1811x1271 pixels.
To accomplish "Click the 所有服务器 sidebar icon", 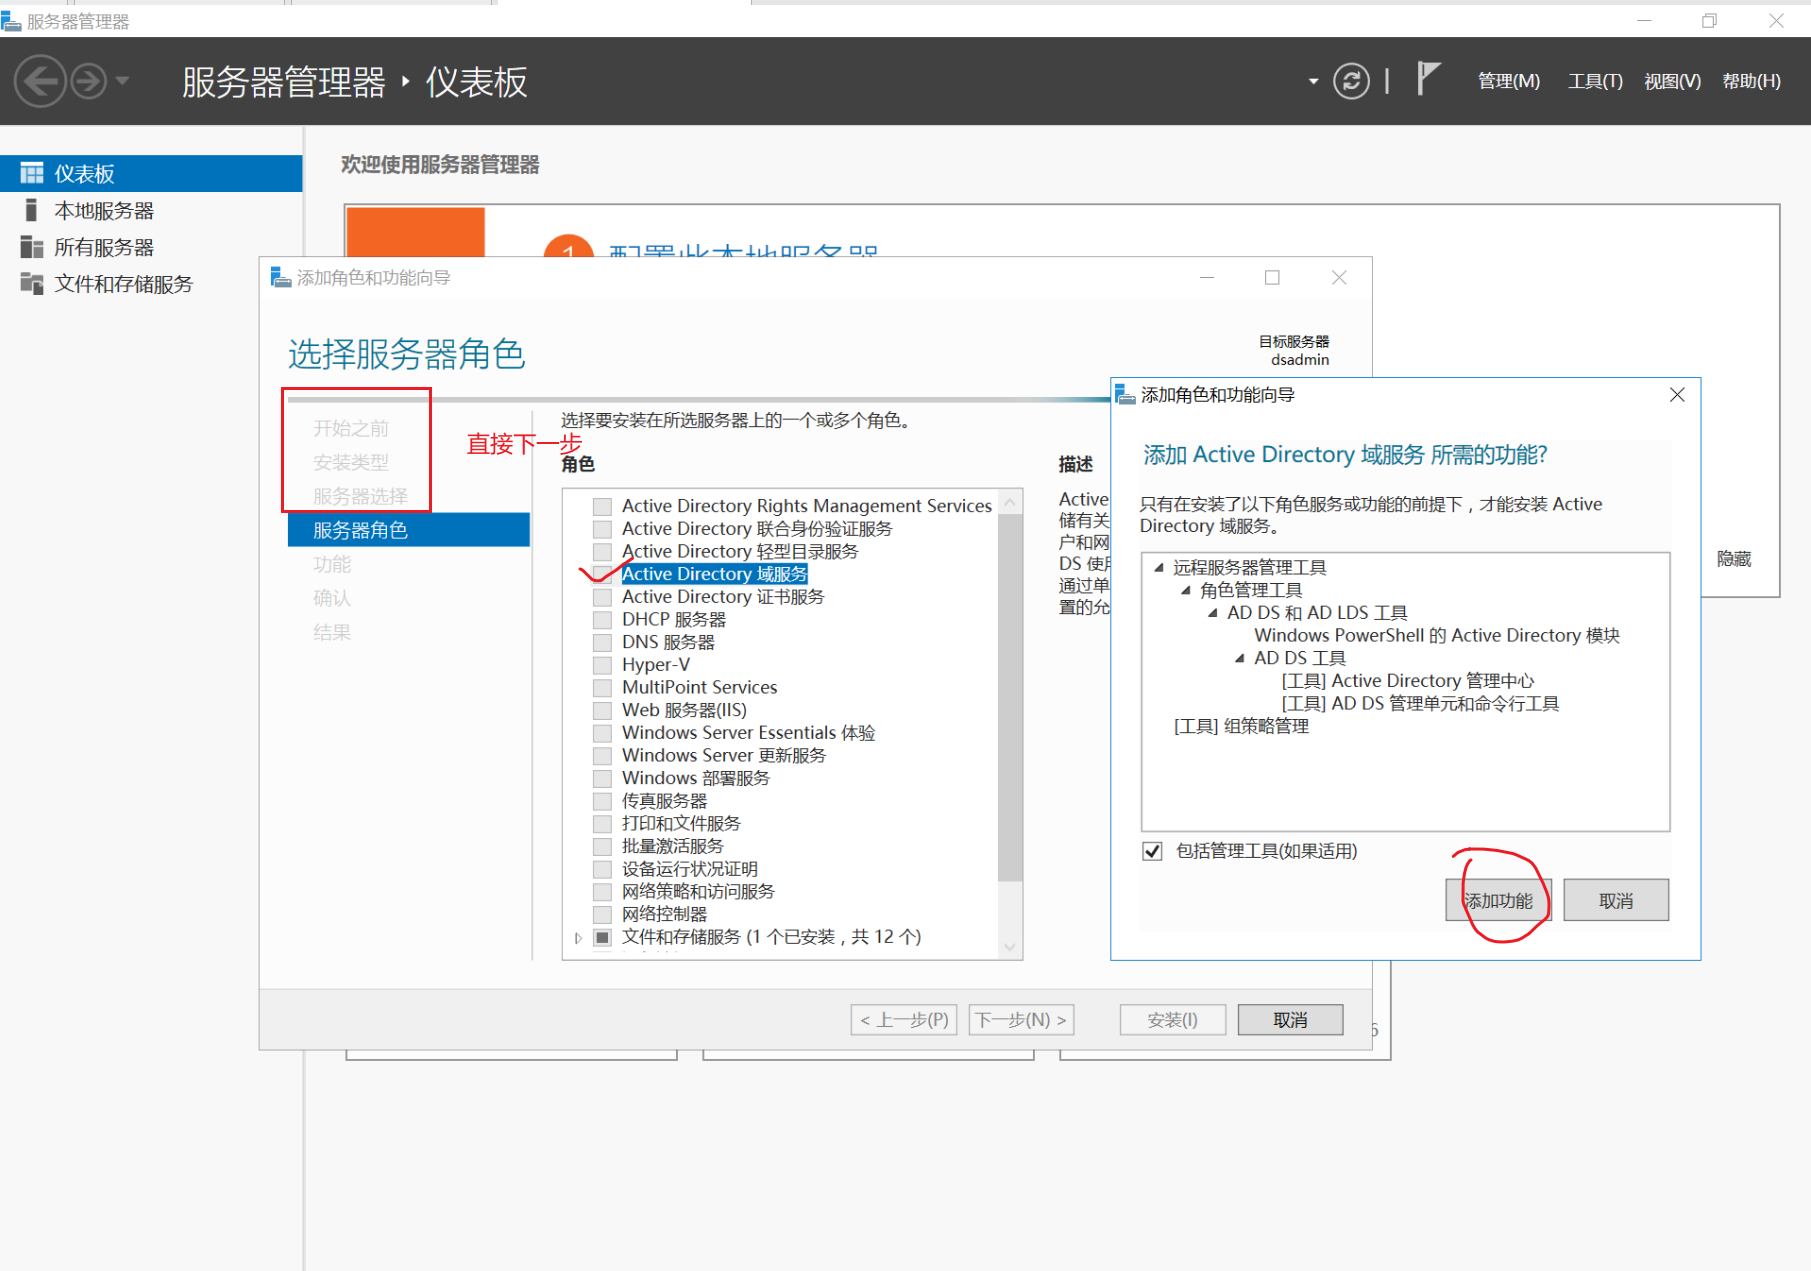I will point(32,247).
